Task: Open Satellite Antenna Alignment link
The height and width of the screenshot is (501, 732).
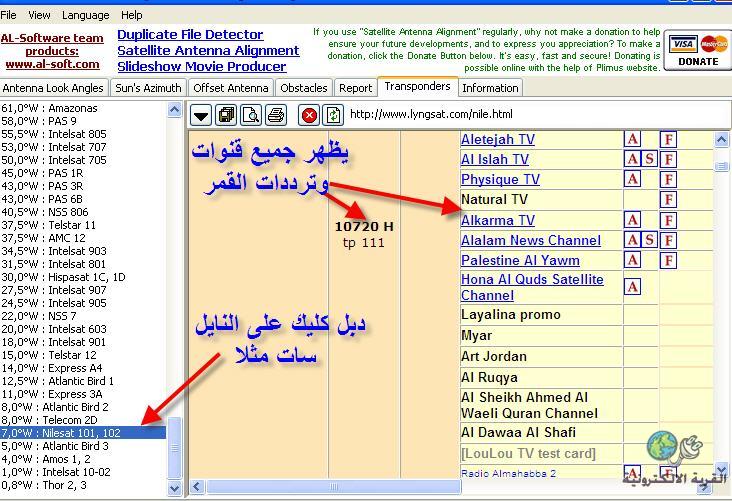Action: [x=208, y=50]
